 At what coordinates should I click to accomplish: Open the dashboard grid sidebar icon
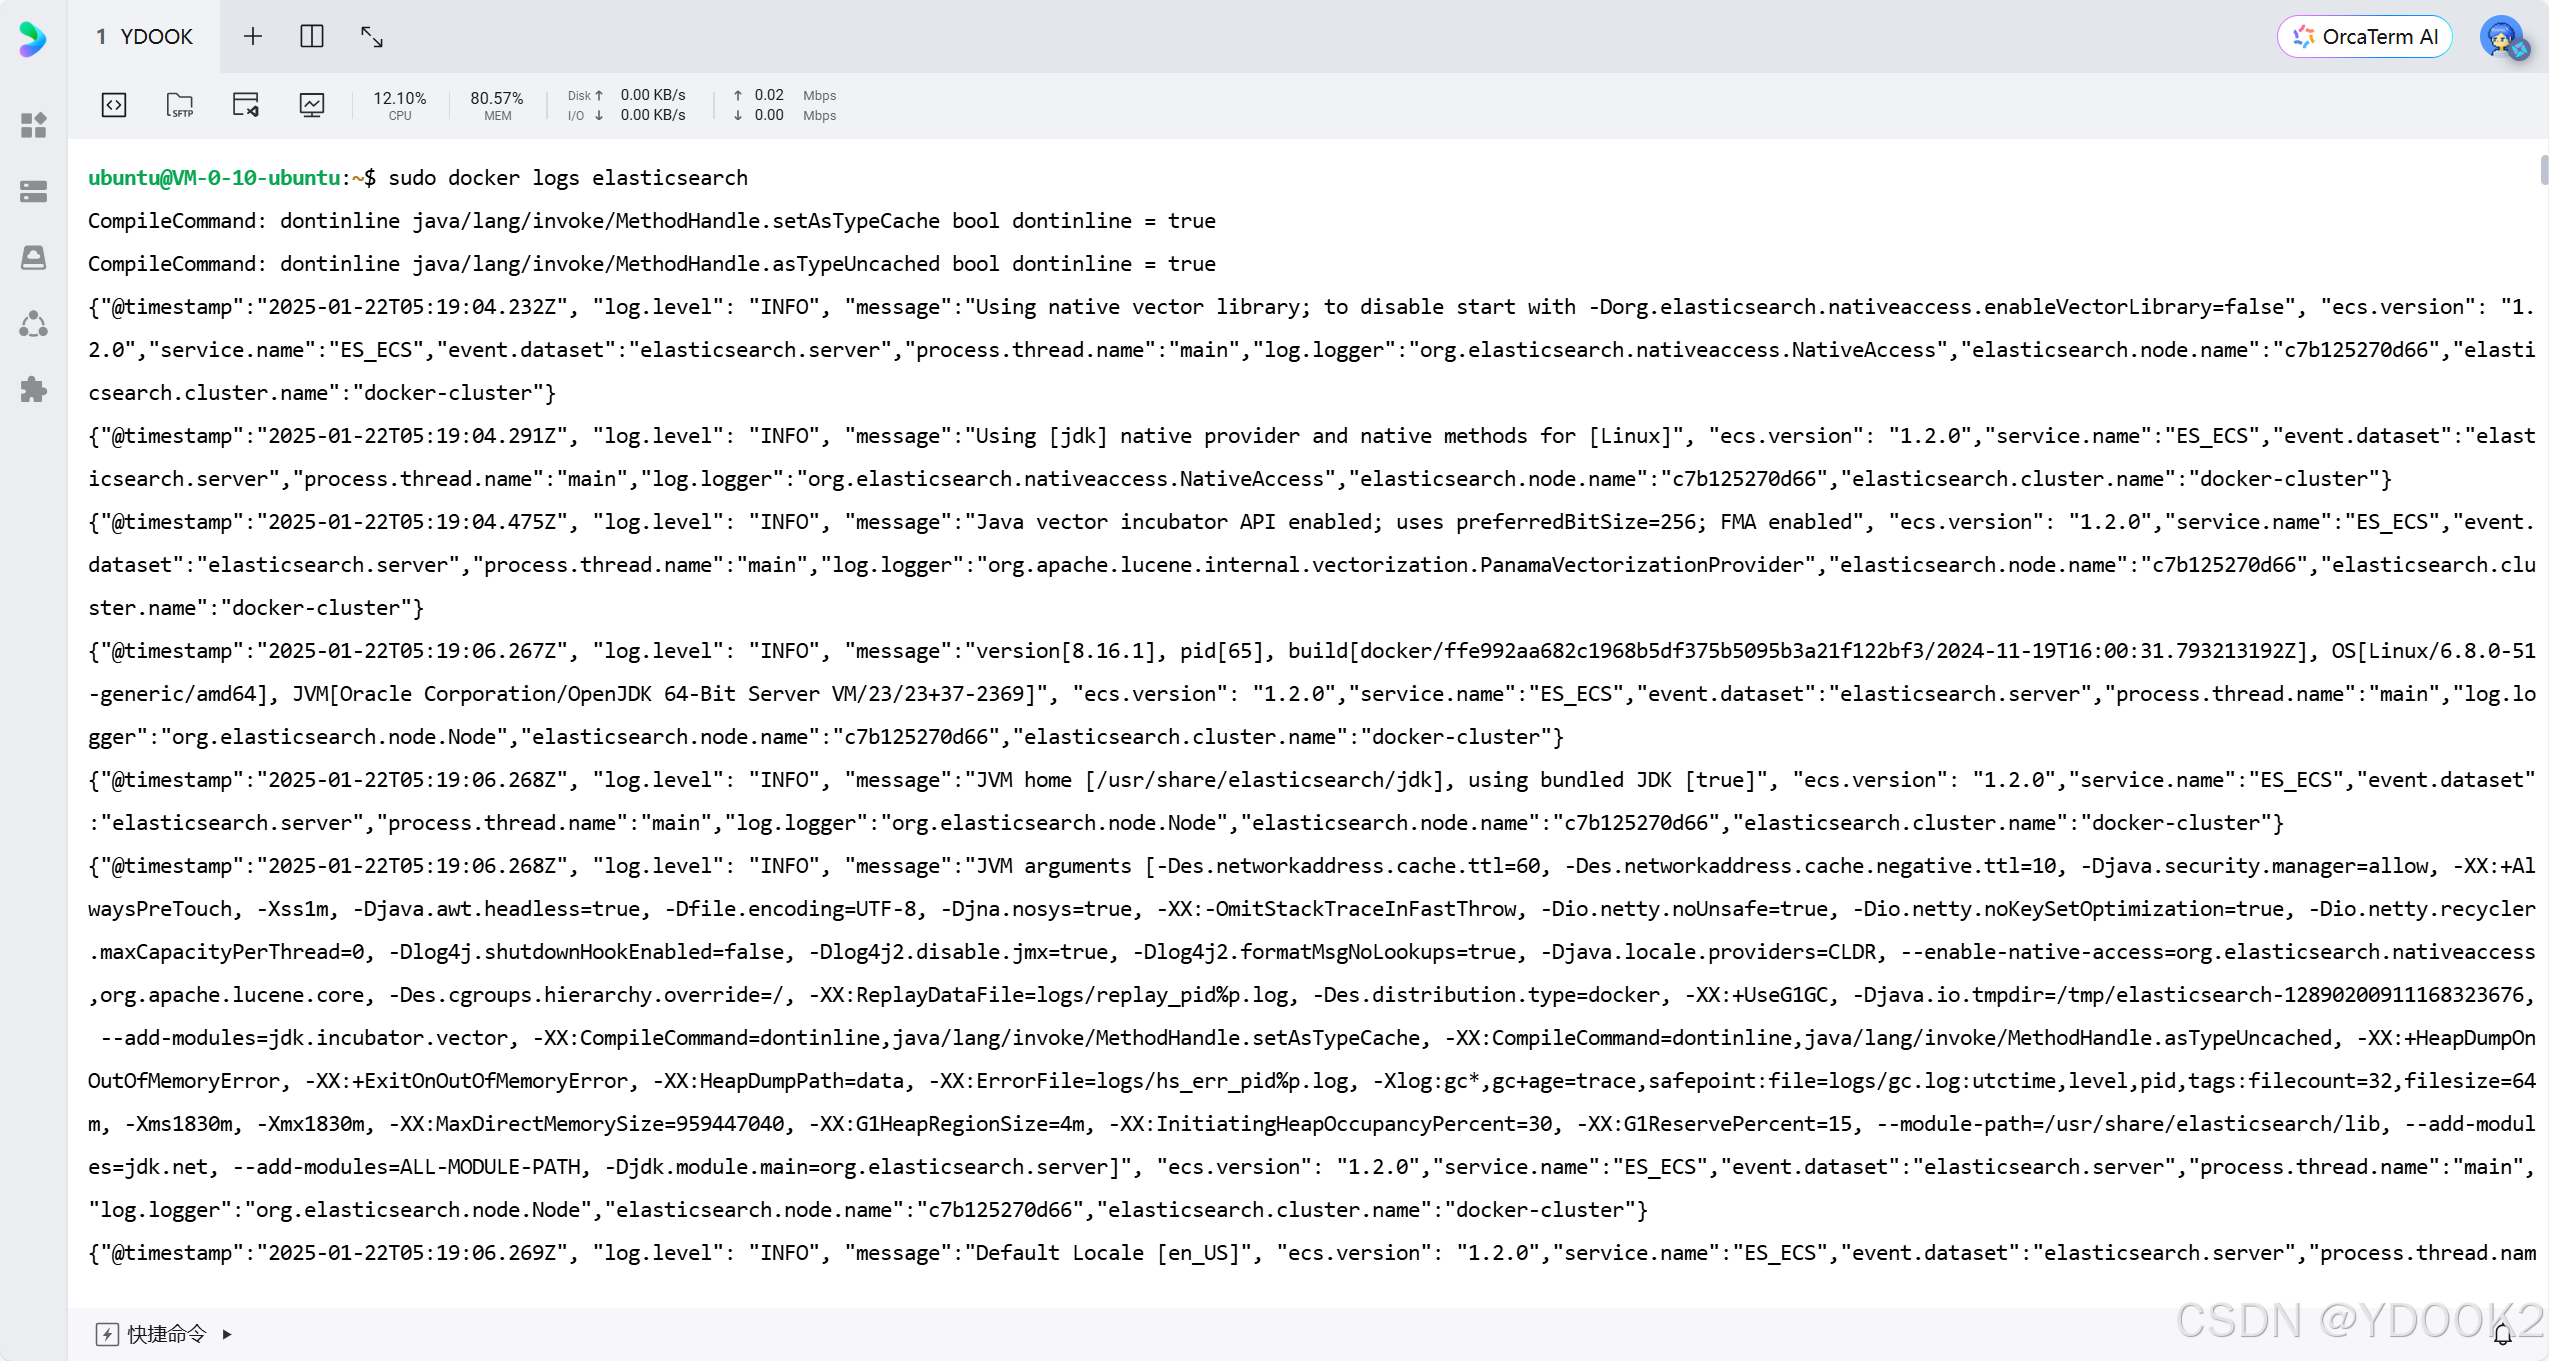tap(34, 125)
